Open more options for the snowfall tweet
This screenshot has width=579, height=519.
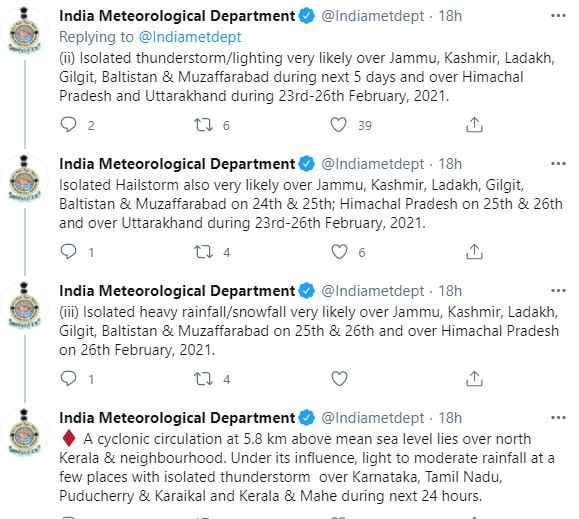coord(558,291)
